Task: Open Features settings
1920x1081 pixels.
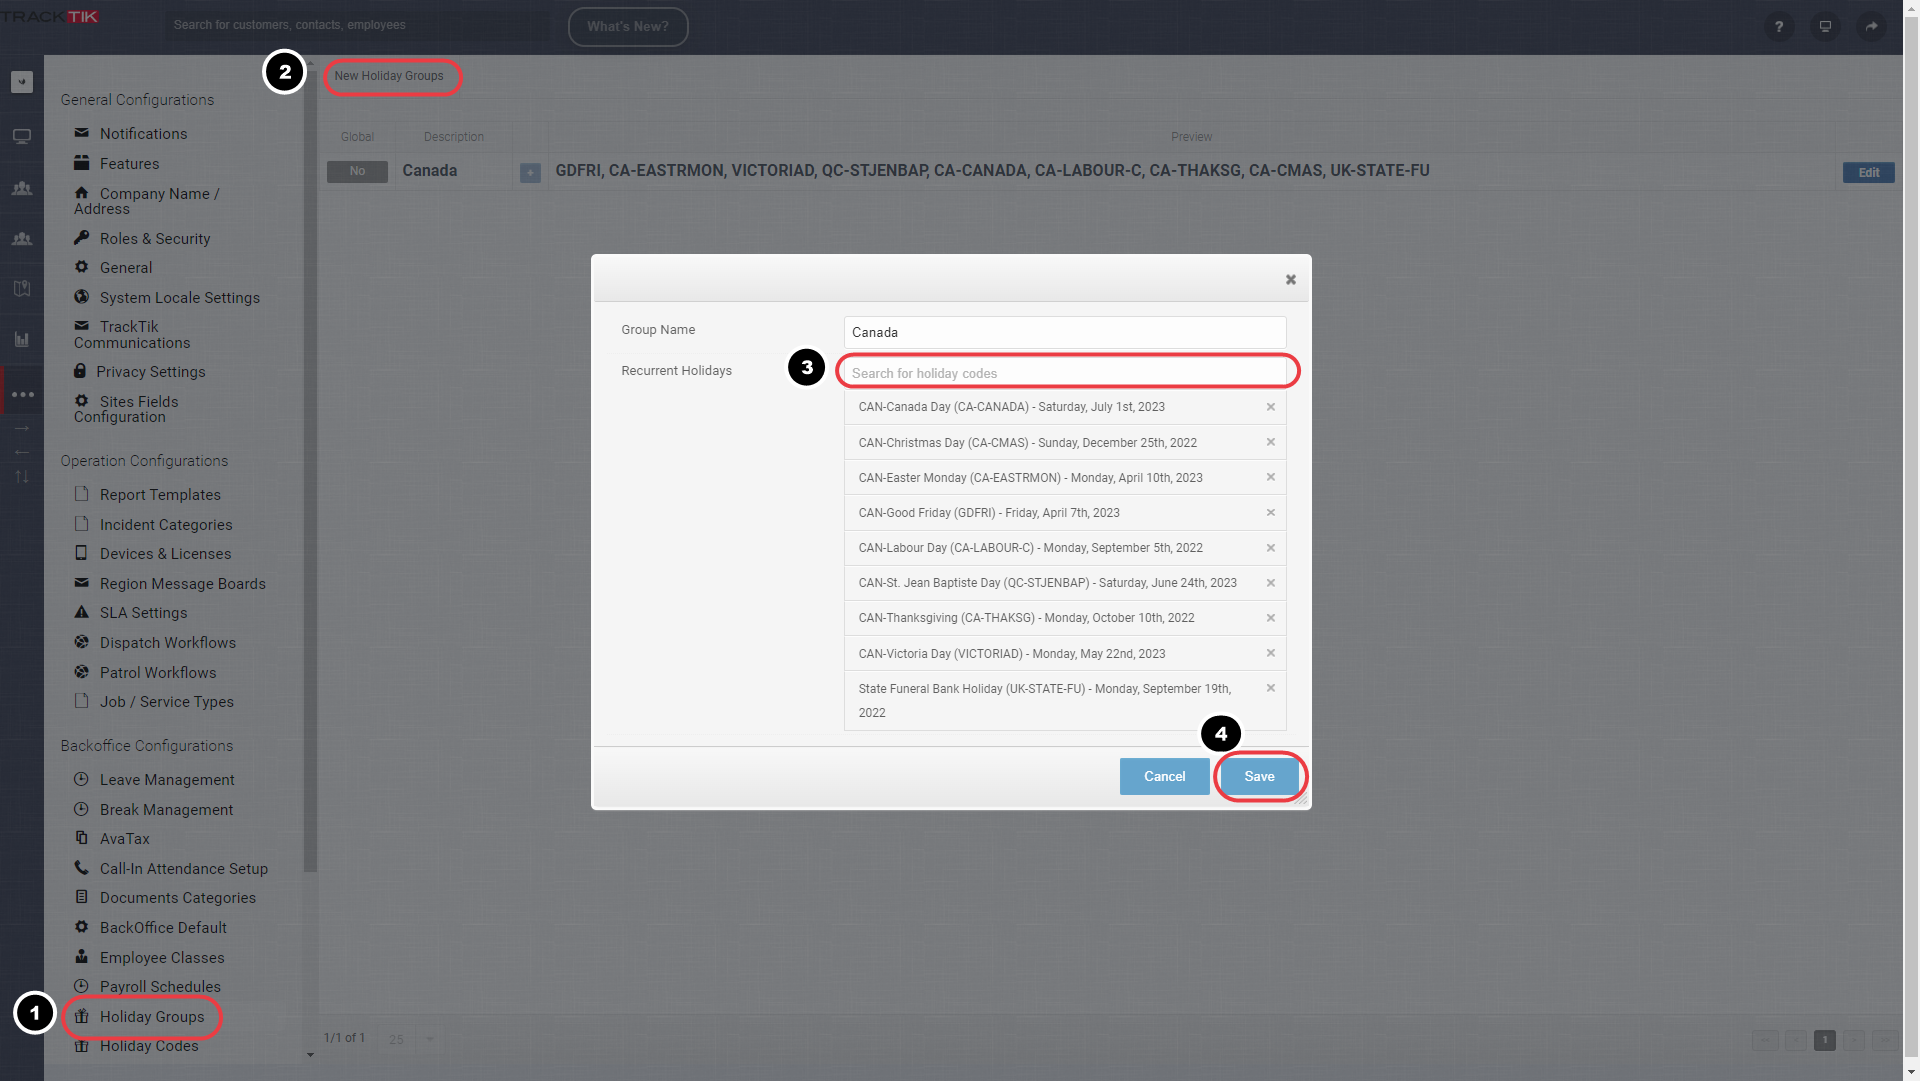Action: point(129,164)
